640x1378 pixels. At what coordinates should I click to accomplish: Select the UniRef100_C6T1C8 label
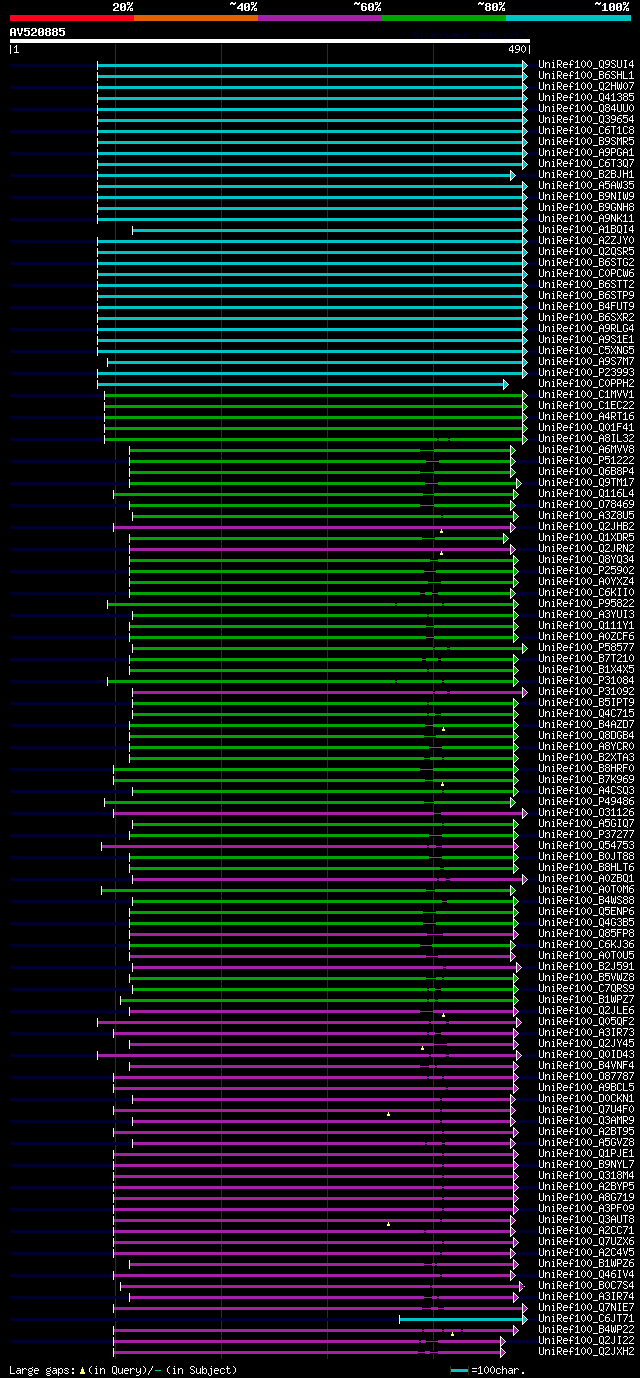(586, 130)
